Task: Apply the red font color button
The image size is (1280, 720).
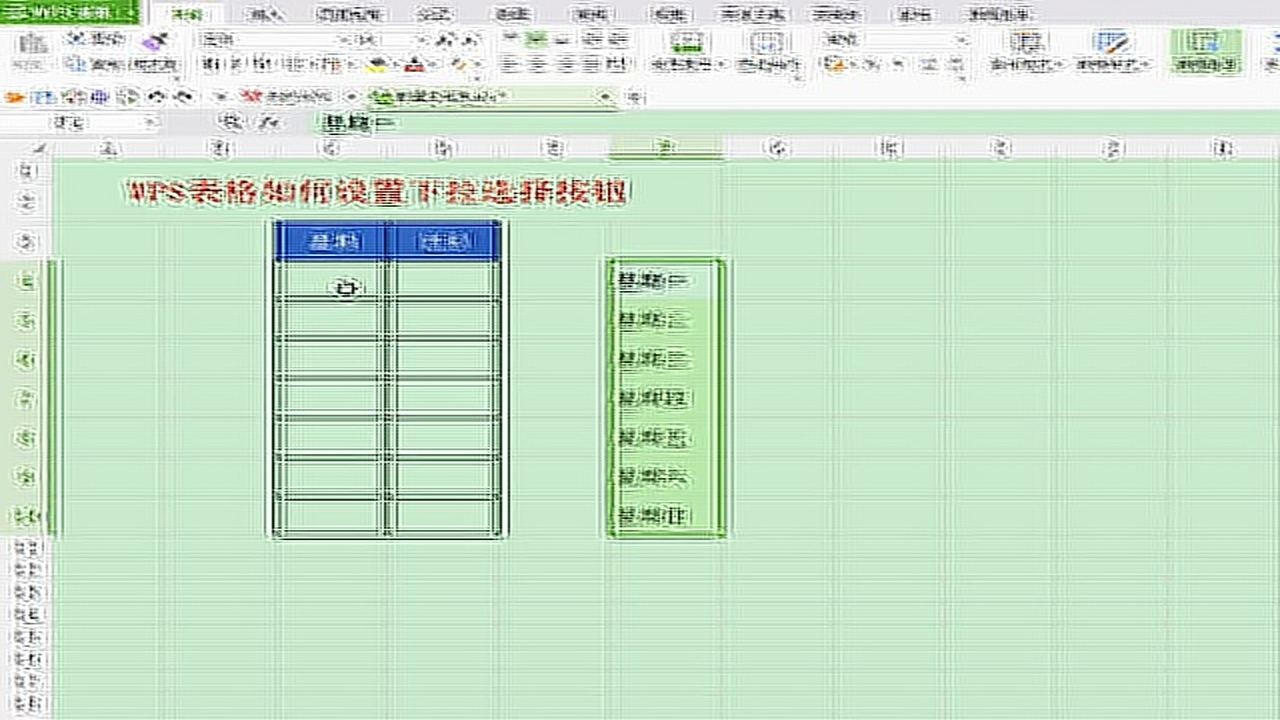Action: coord(414,64)
